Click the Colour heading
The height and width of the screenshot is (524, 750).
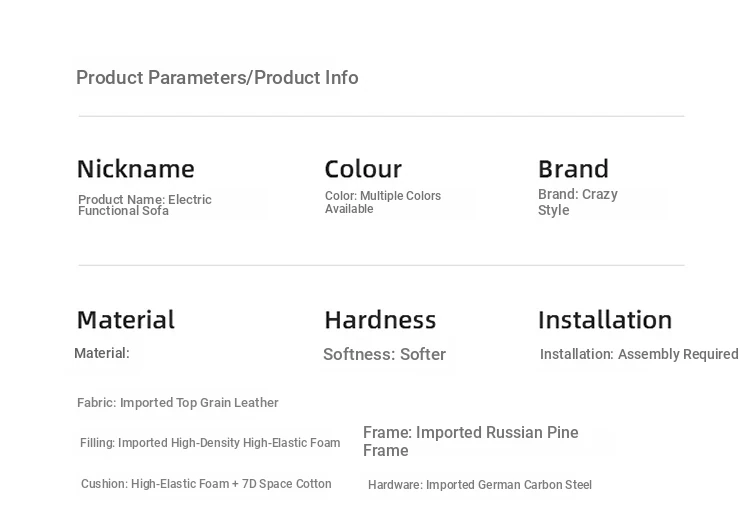pyautogui.click(x=363, y=169)
